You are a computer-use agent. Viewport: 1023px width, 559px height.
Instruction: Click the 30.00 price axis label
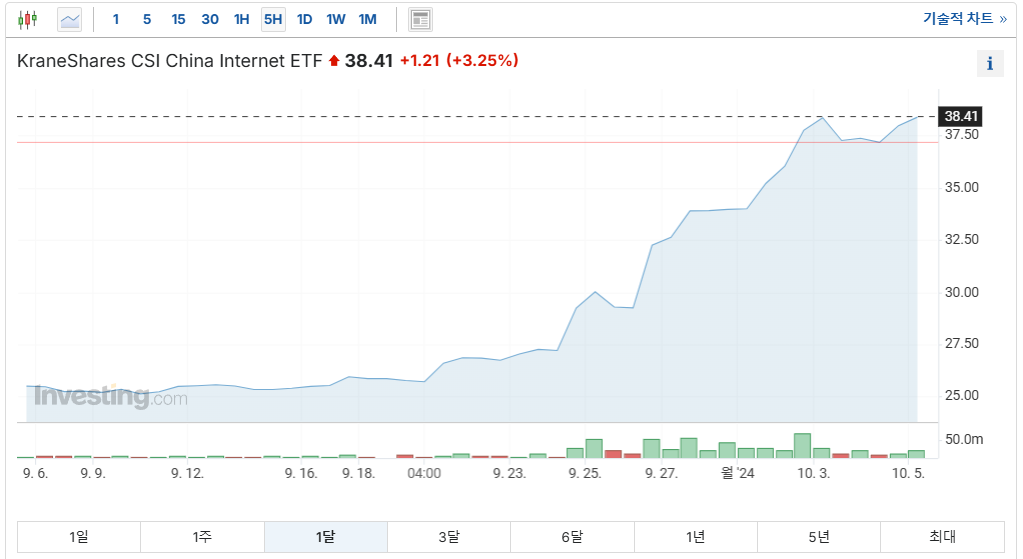tap(962, 292)
